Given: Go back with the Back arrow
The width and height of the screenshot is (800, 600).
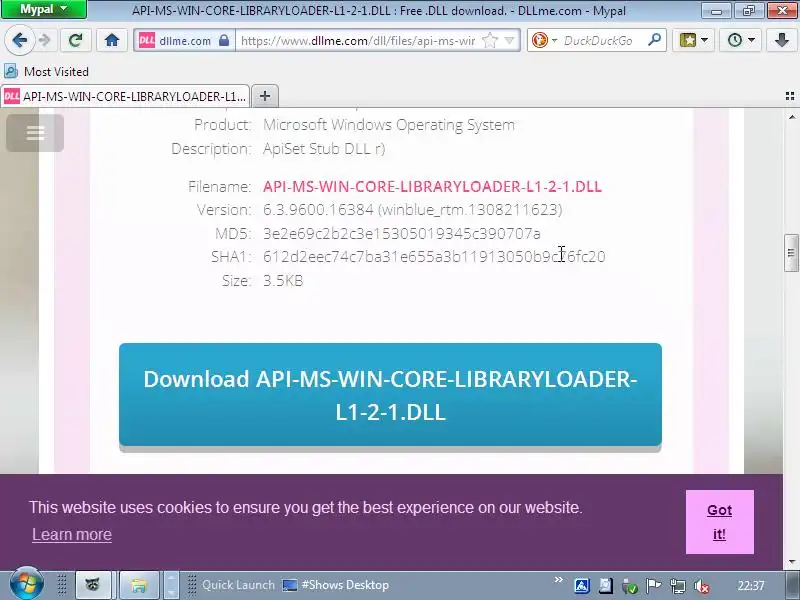Looking at the screenshot, I should [x=19, y=40].
